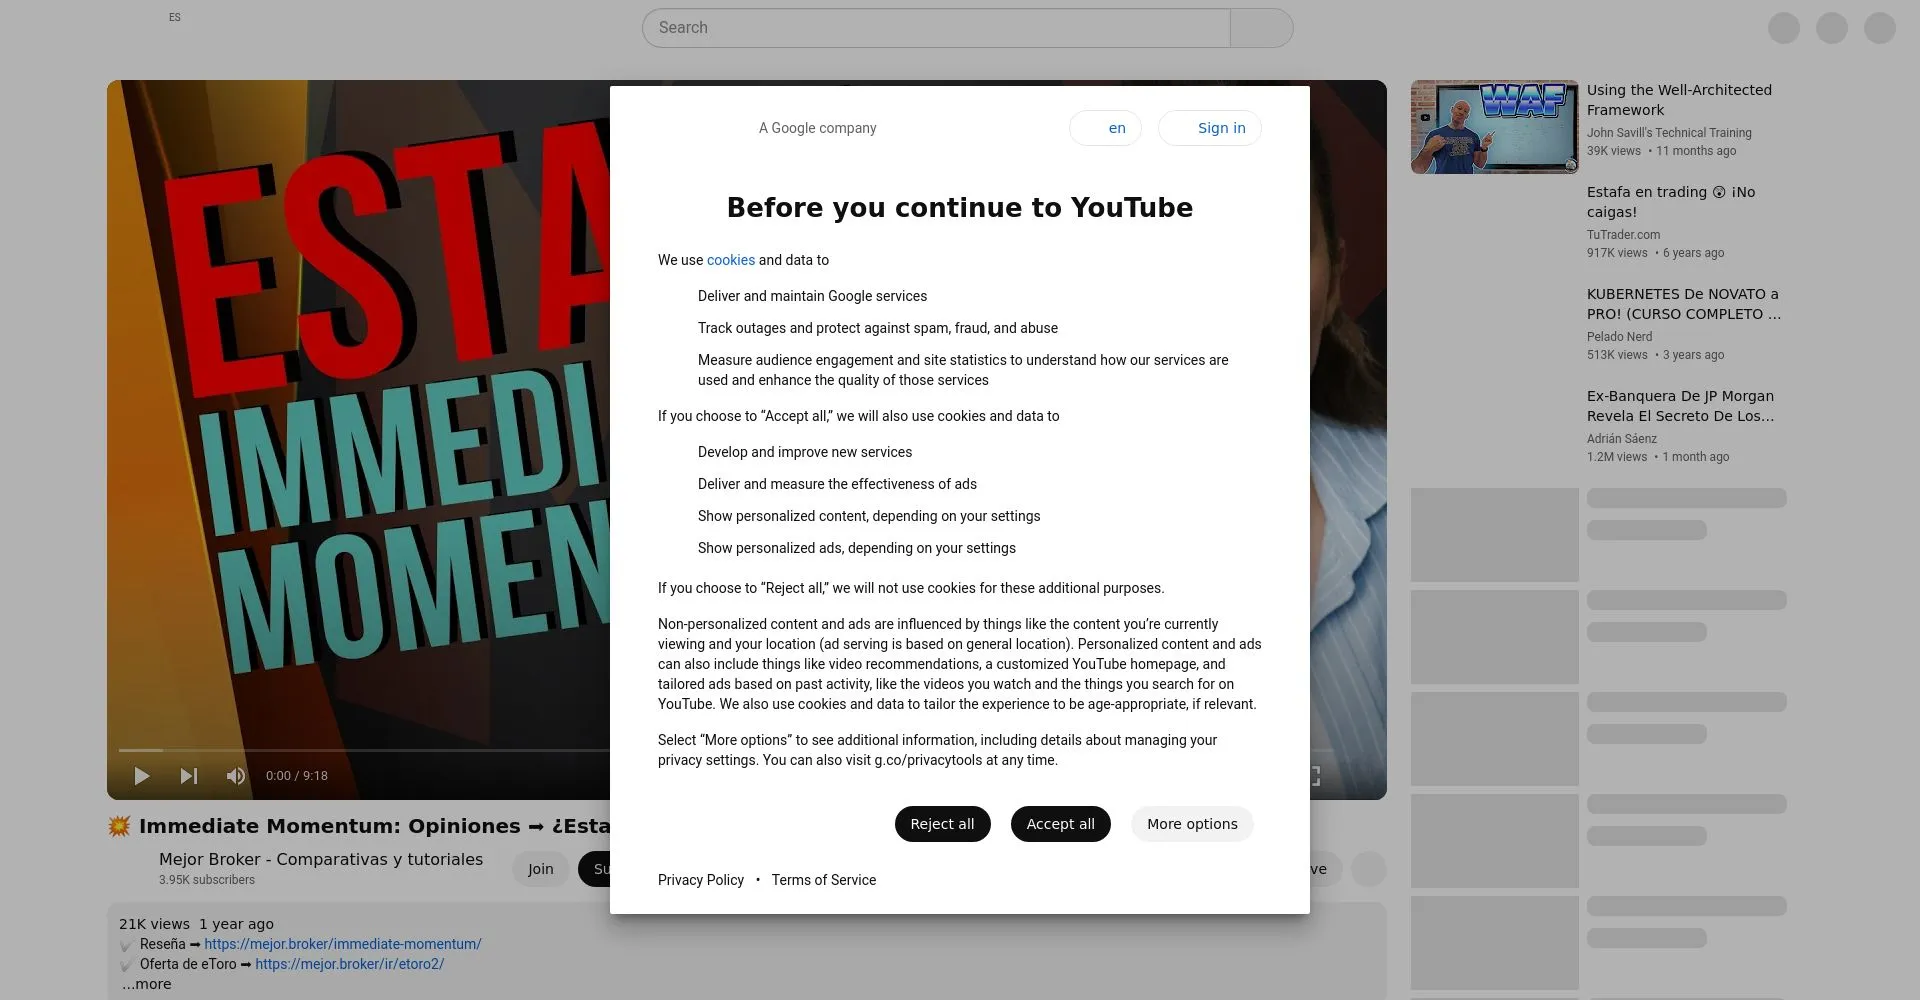Play the video with the play icon

tap(142, 776)
